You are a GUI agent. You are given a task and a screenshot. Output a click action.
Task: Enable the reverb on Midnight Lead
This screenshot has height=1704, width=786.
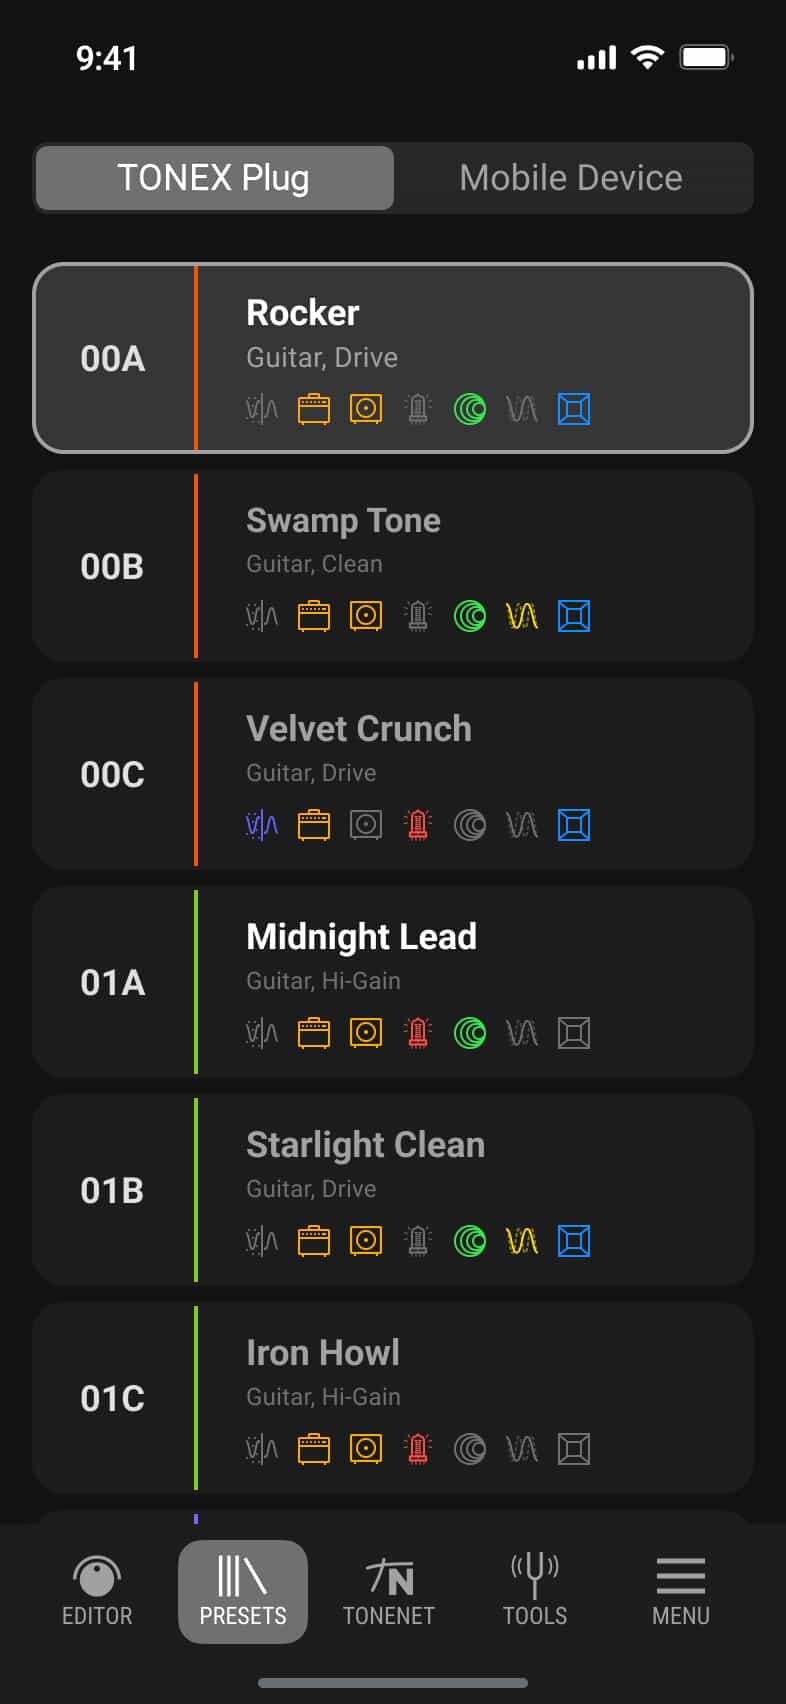[x=573, y=1033]
